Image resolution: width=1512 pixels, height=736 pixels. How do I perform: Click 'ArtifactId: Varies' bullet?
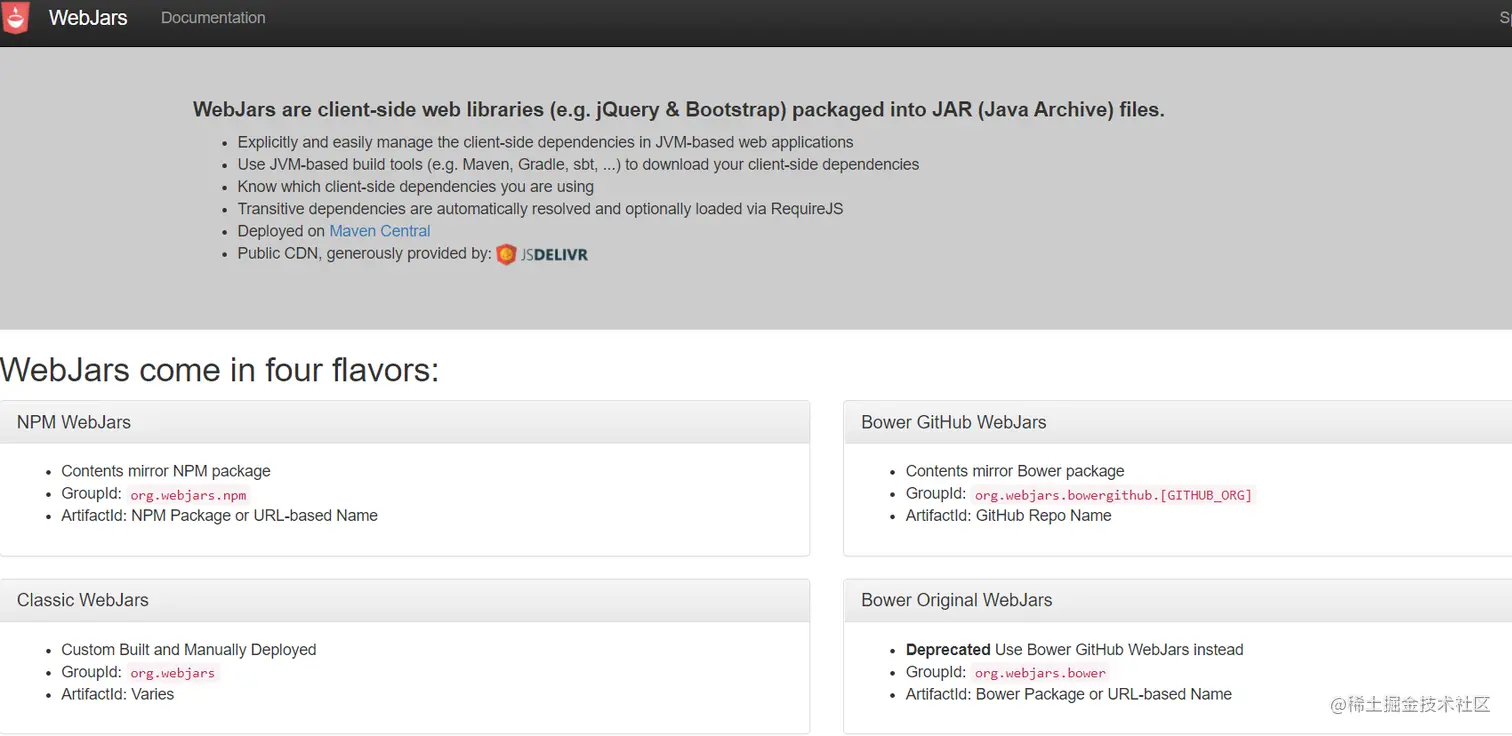pyautogui.click(x=118, y=694)
